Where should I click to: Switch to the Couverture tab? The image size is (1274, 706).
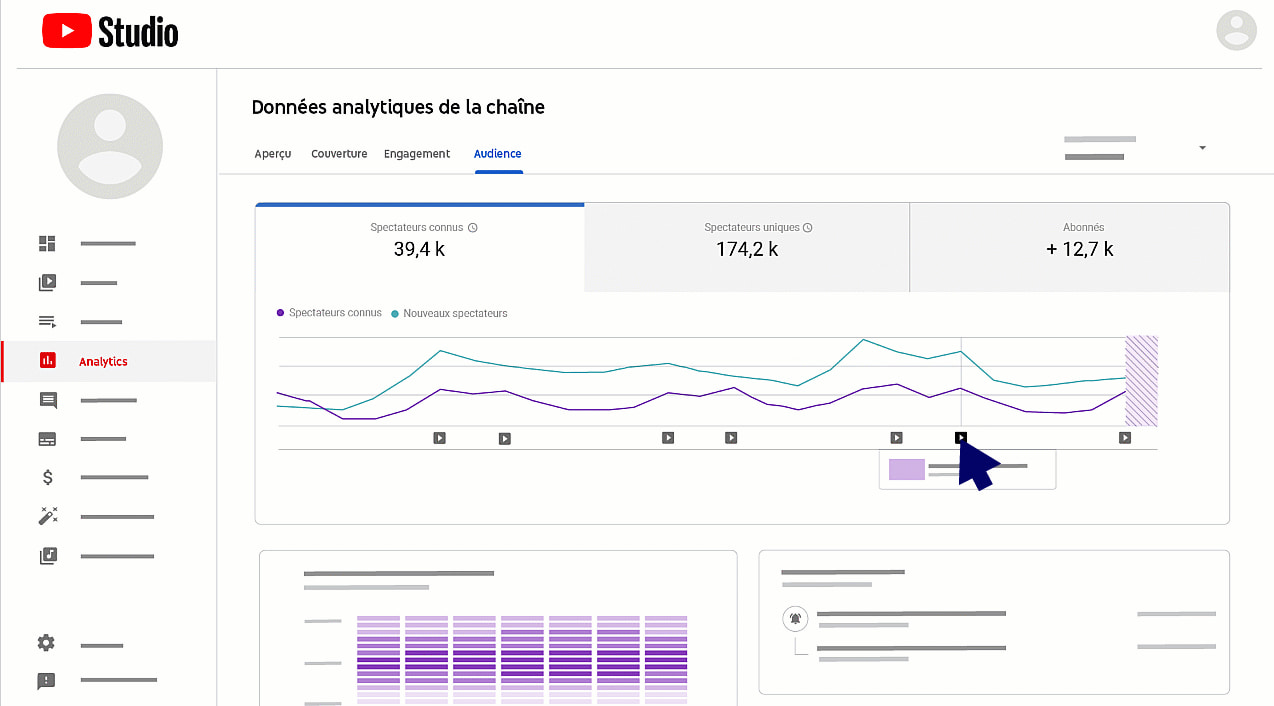(x=339, y=154)
